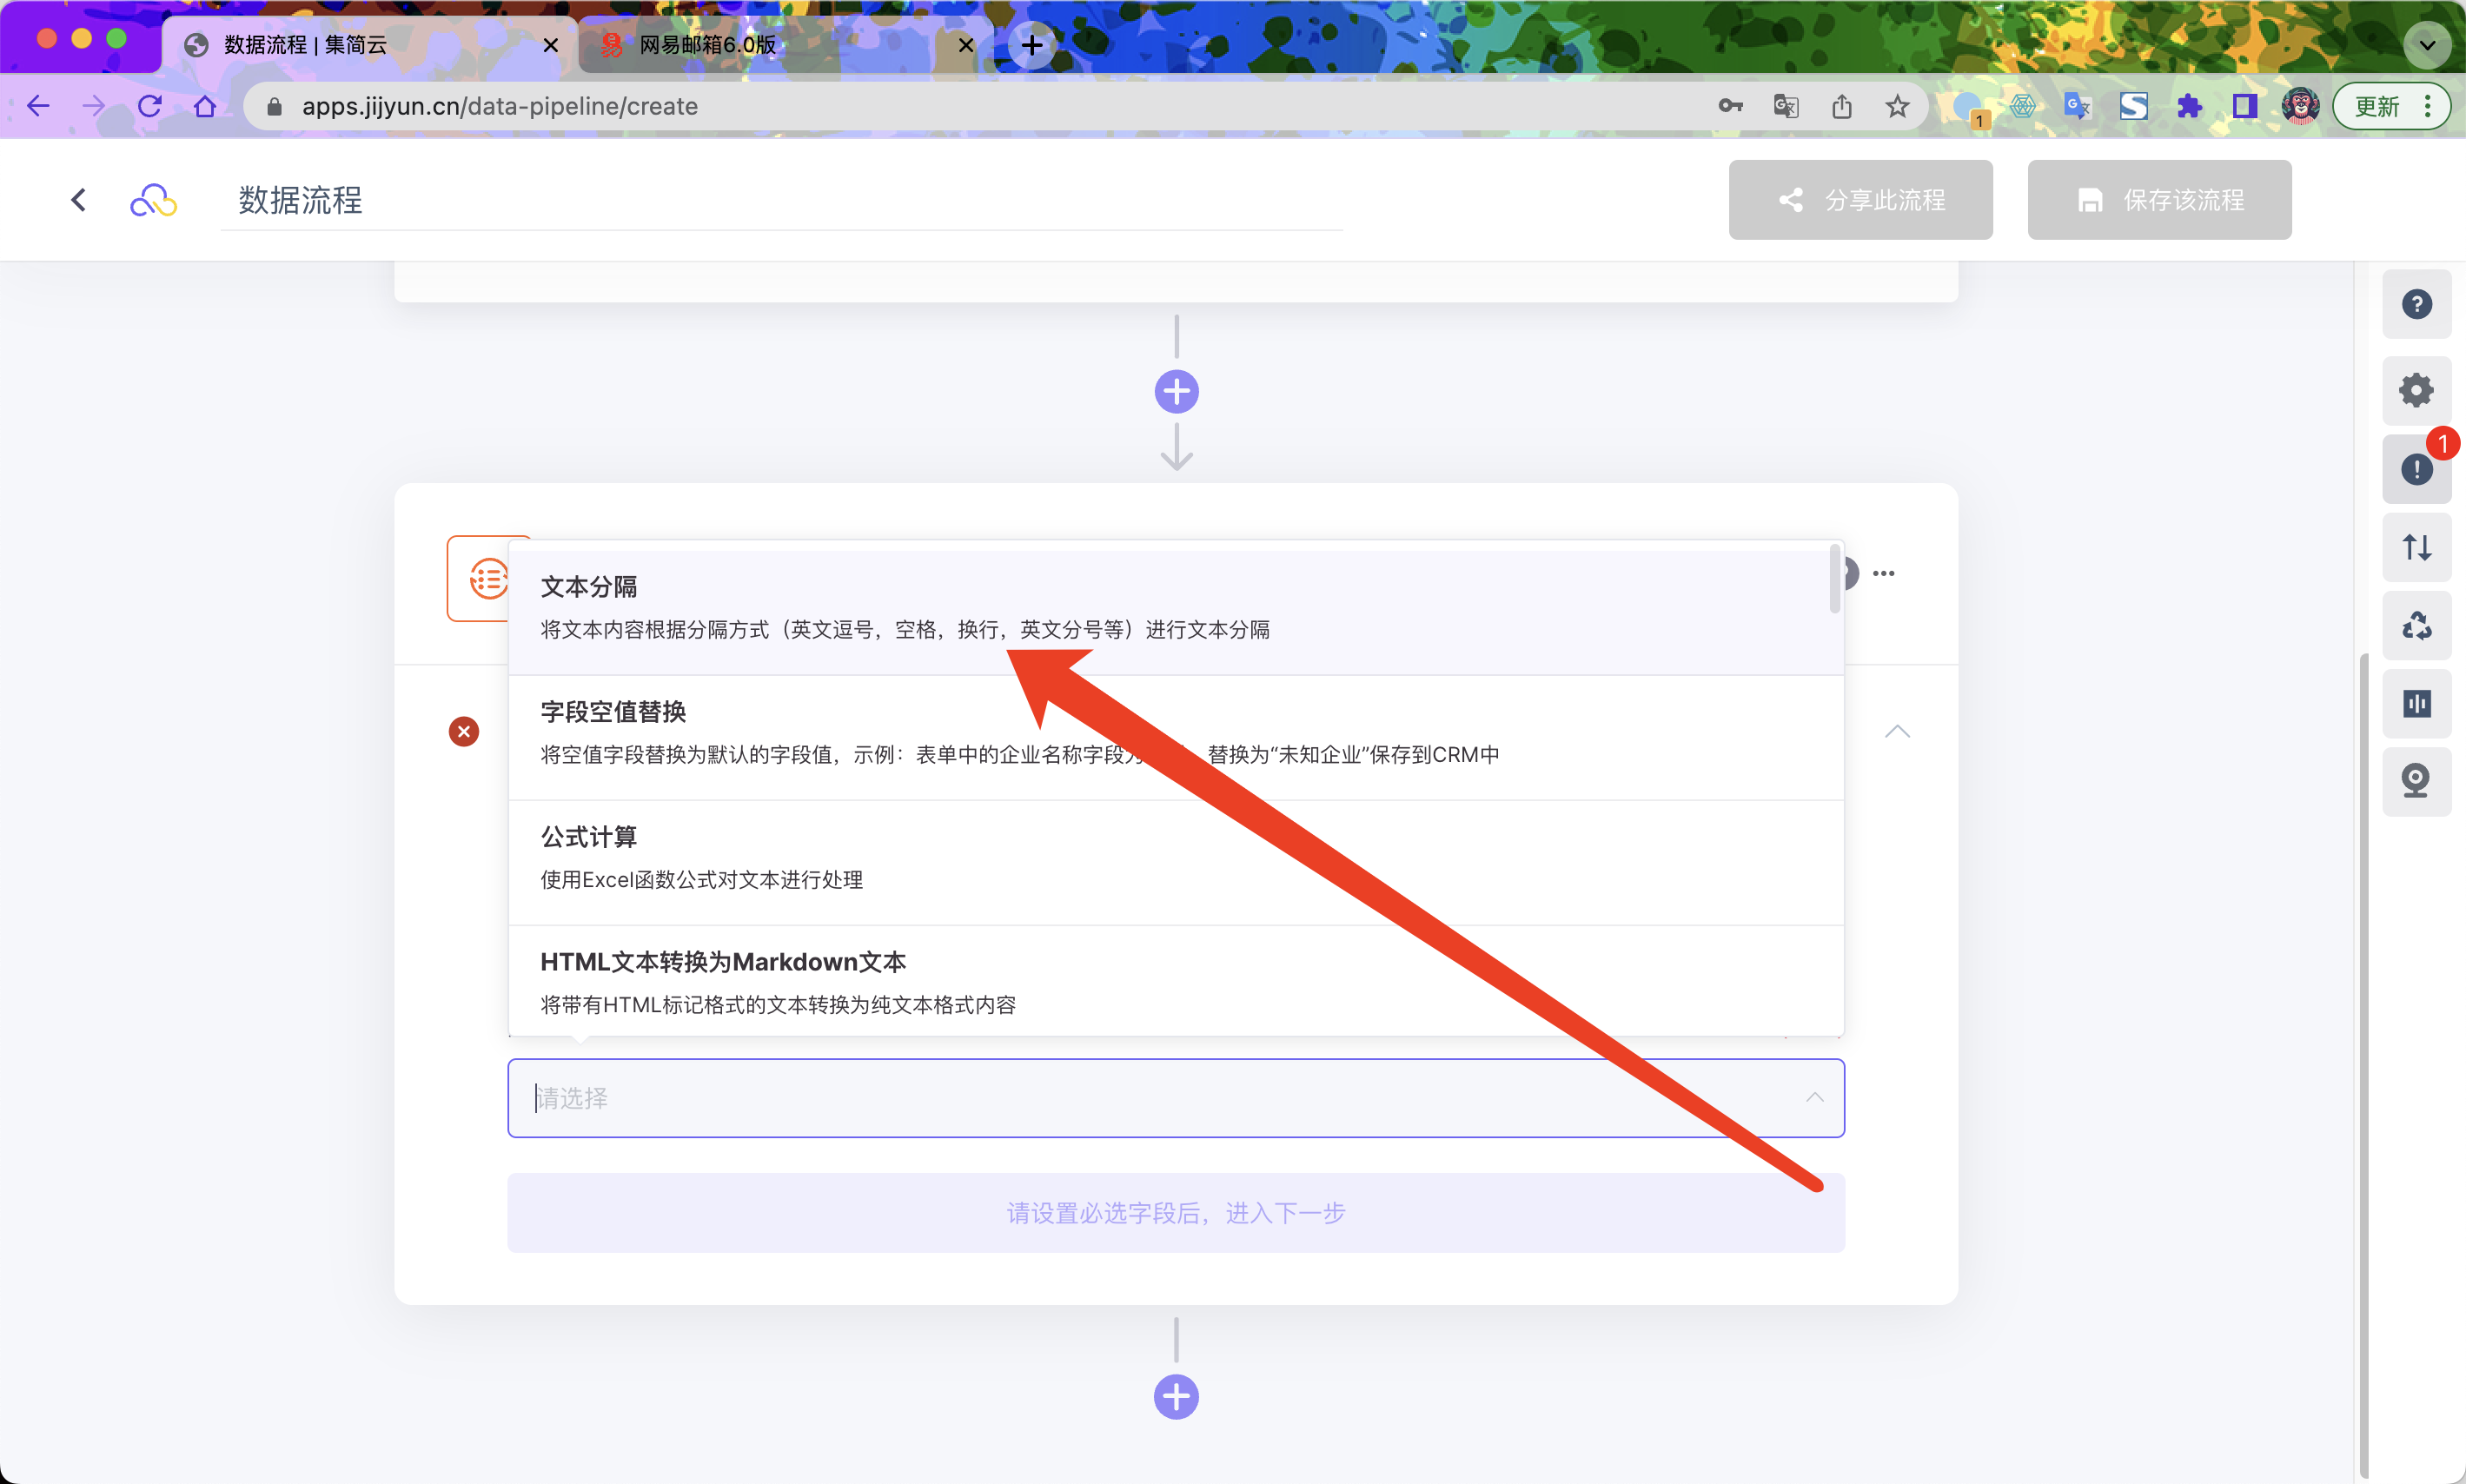Click the up-down sort arrows icon
The width and height of the screenshot is (2466, 1484).
2416,547
